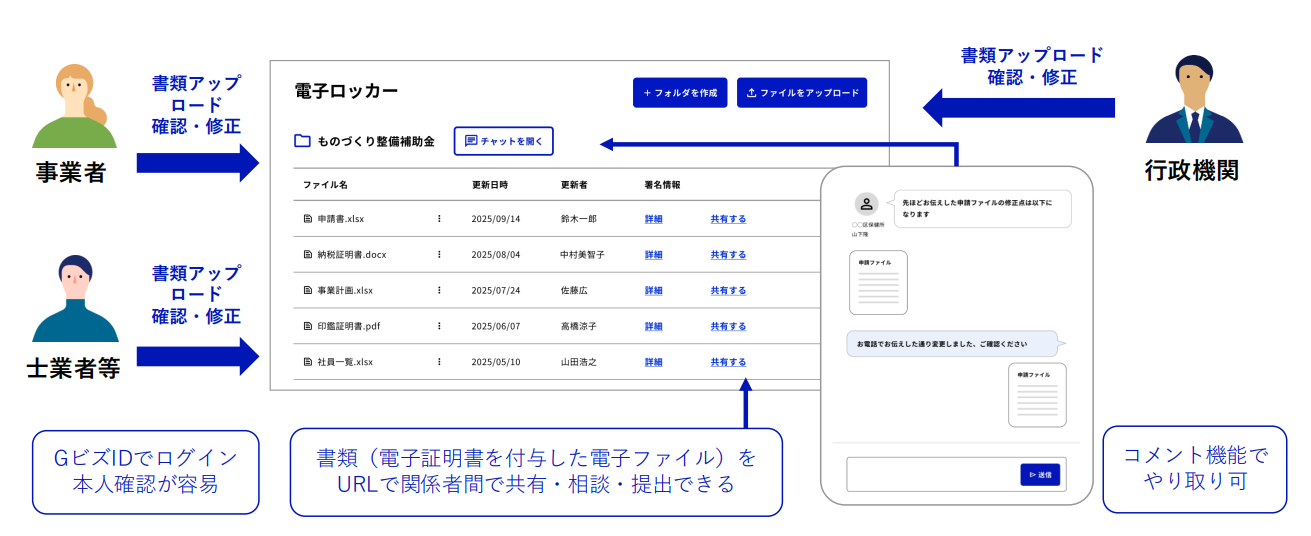Click the 行政機関 official avatar
Image resolution: width=1311 pixels, height=536 pixels.
click(1194, 99)
